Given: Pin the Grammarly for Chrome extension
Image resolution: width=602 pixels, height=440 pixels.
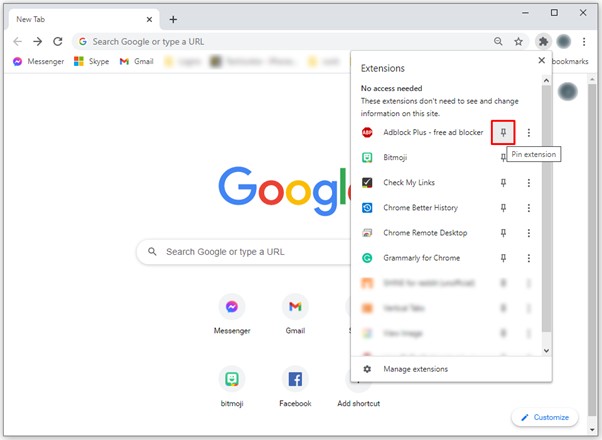Looking at the screenshot, I should point(503,258).
